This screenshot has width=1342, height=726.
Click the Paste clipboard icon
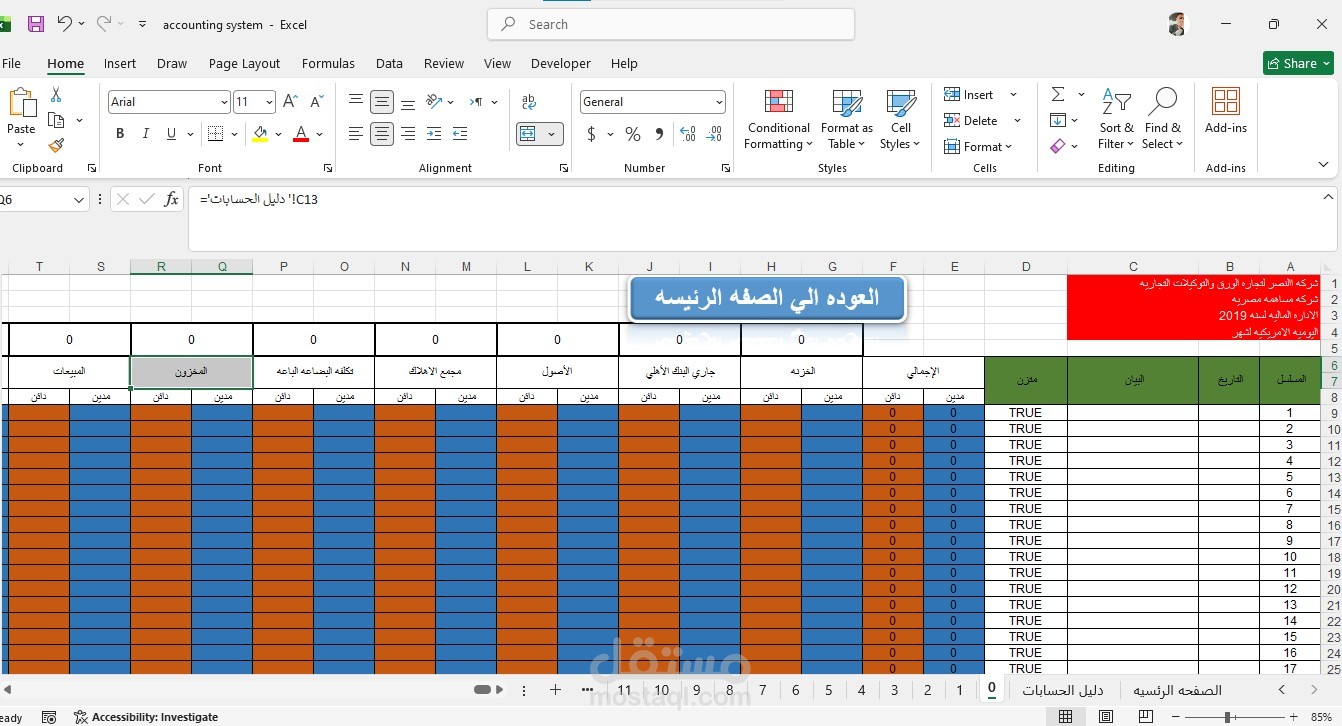coord(21,103)
